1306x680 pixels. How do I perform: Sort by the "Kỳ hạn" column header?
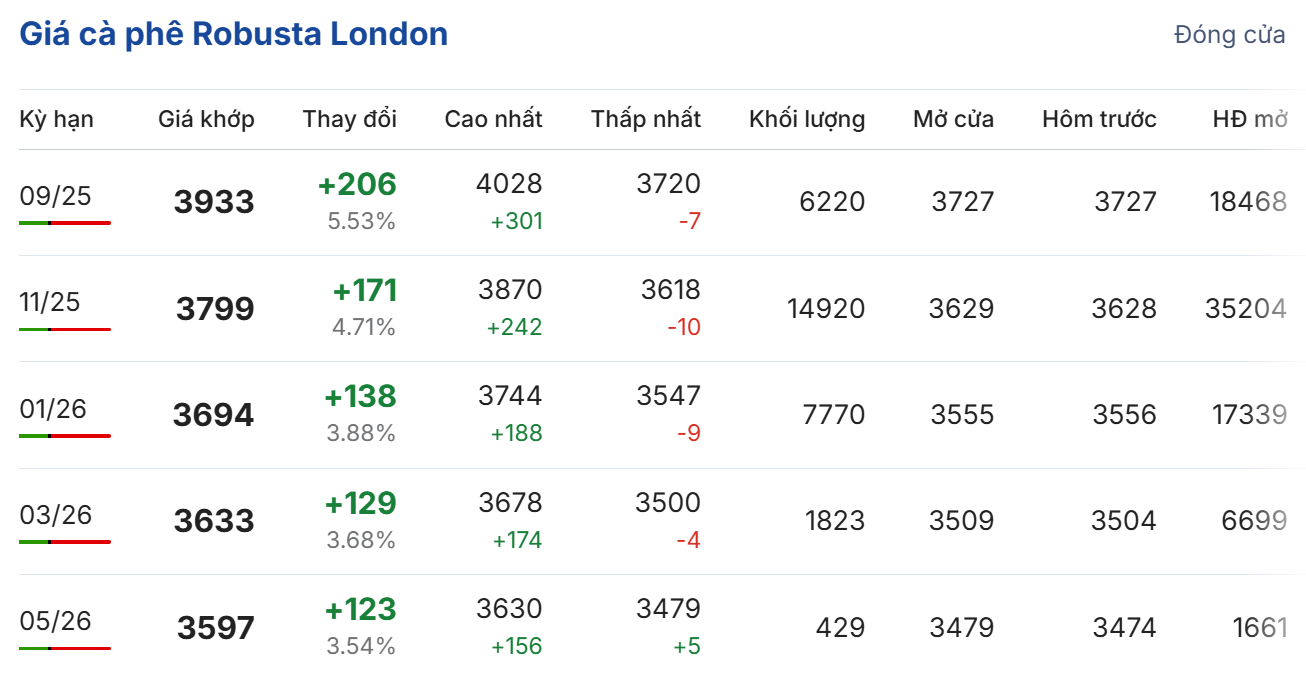click(x=57, y=119)
